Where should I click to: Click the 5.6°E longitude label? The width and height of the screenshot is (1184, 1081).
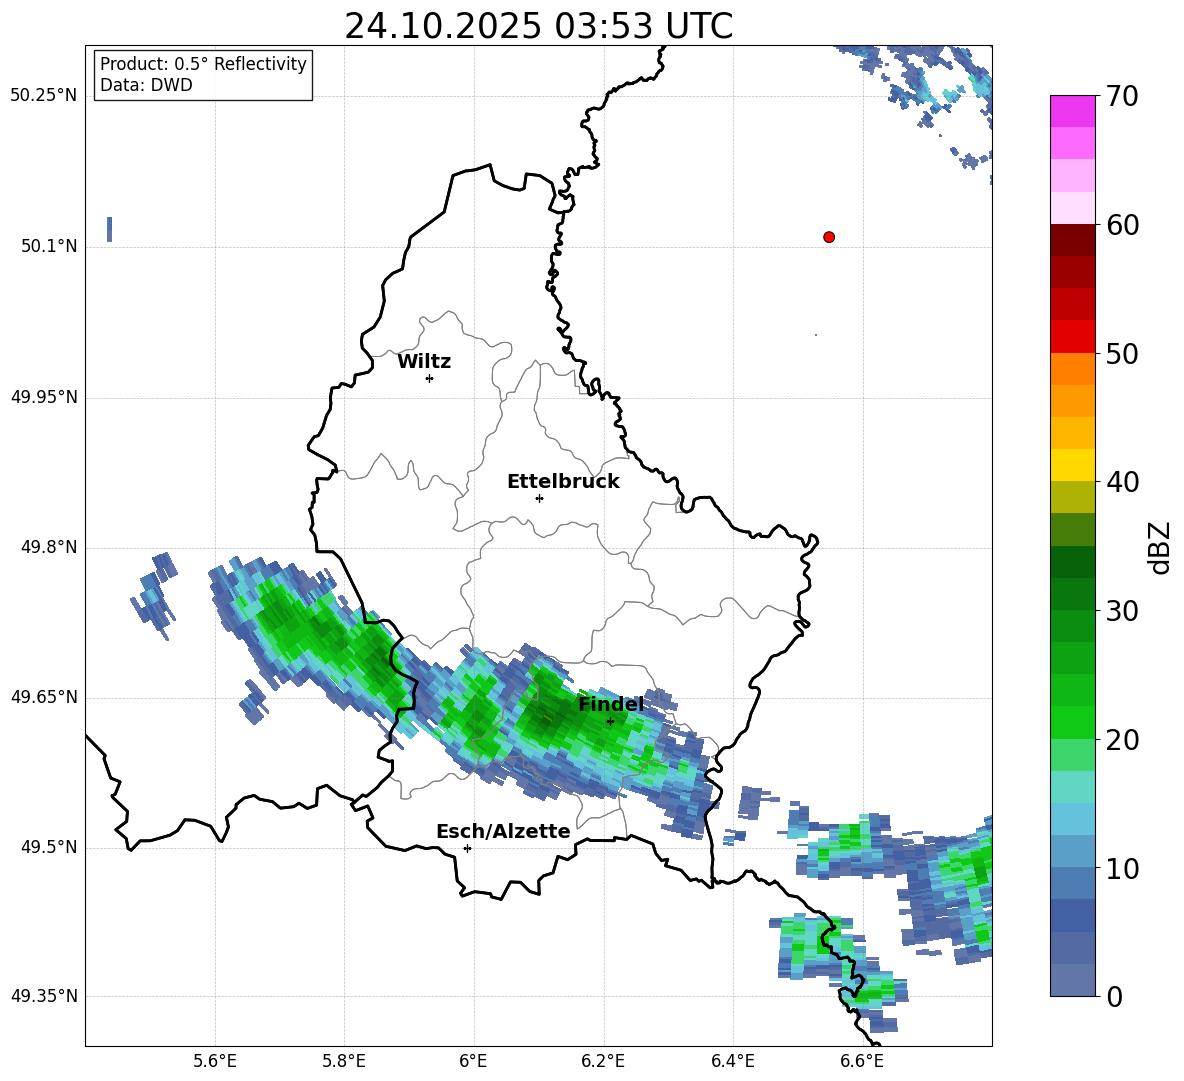click(x=215, y=1061)
